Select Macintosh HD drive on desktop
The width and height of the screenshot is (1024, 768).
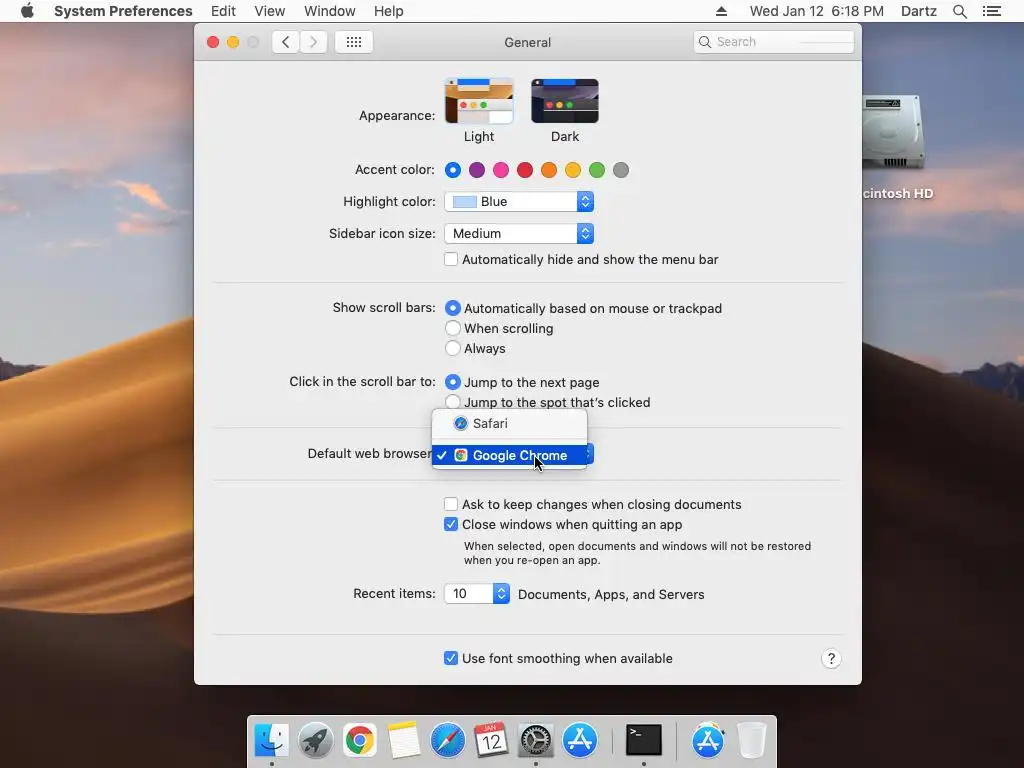tap(893, 133)
